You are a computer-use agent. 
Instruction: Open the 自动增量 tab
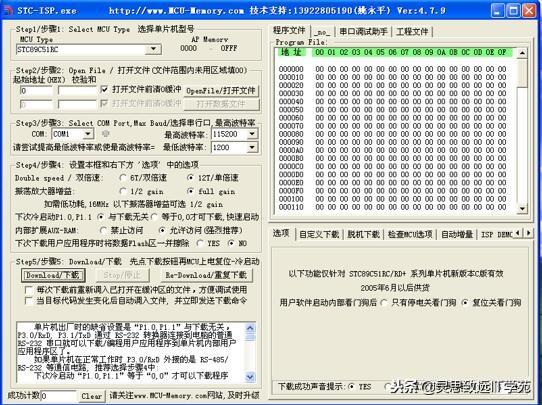coord(457,234)
